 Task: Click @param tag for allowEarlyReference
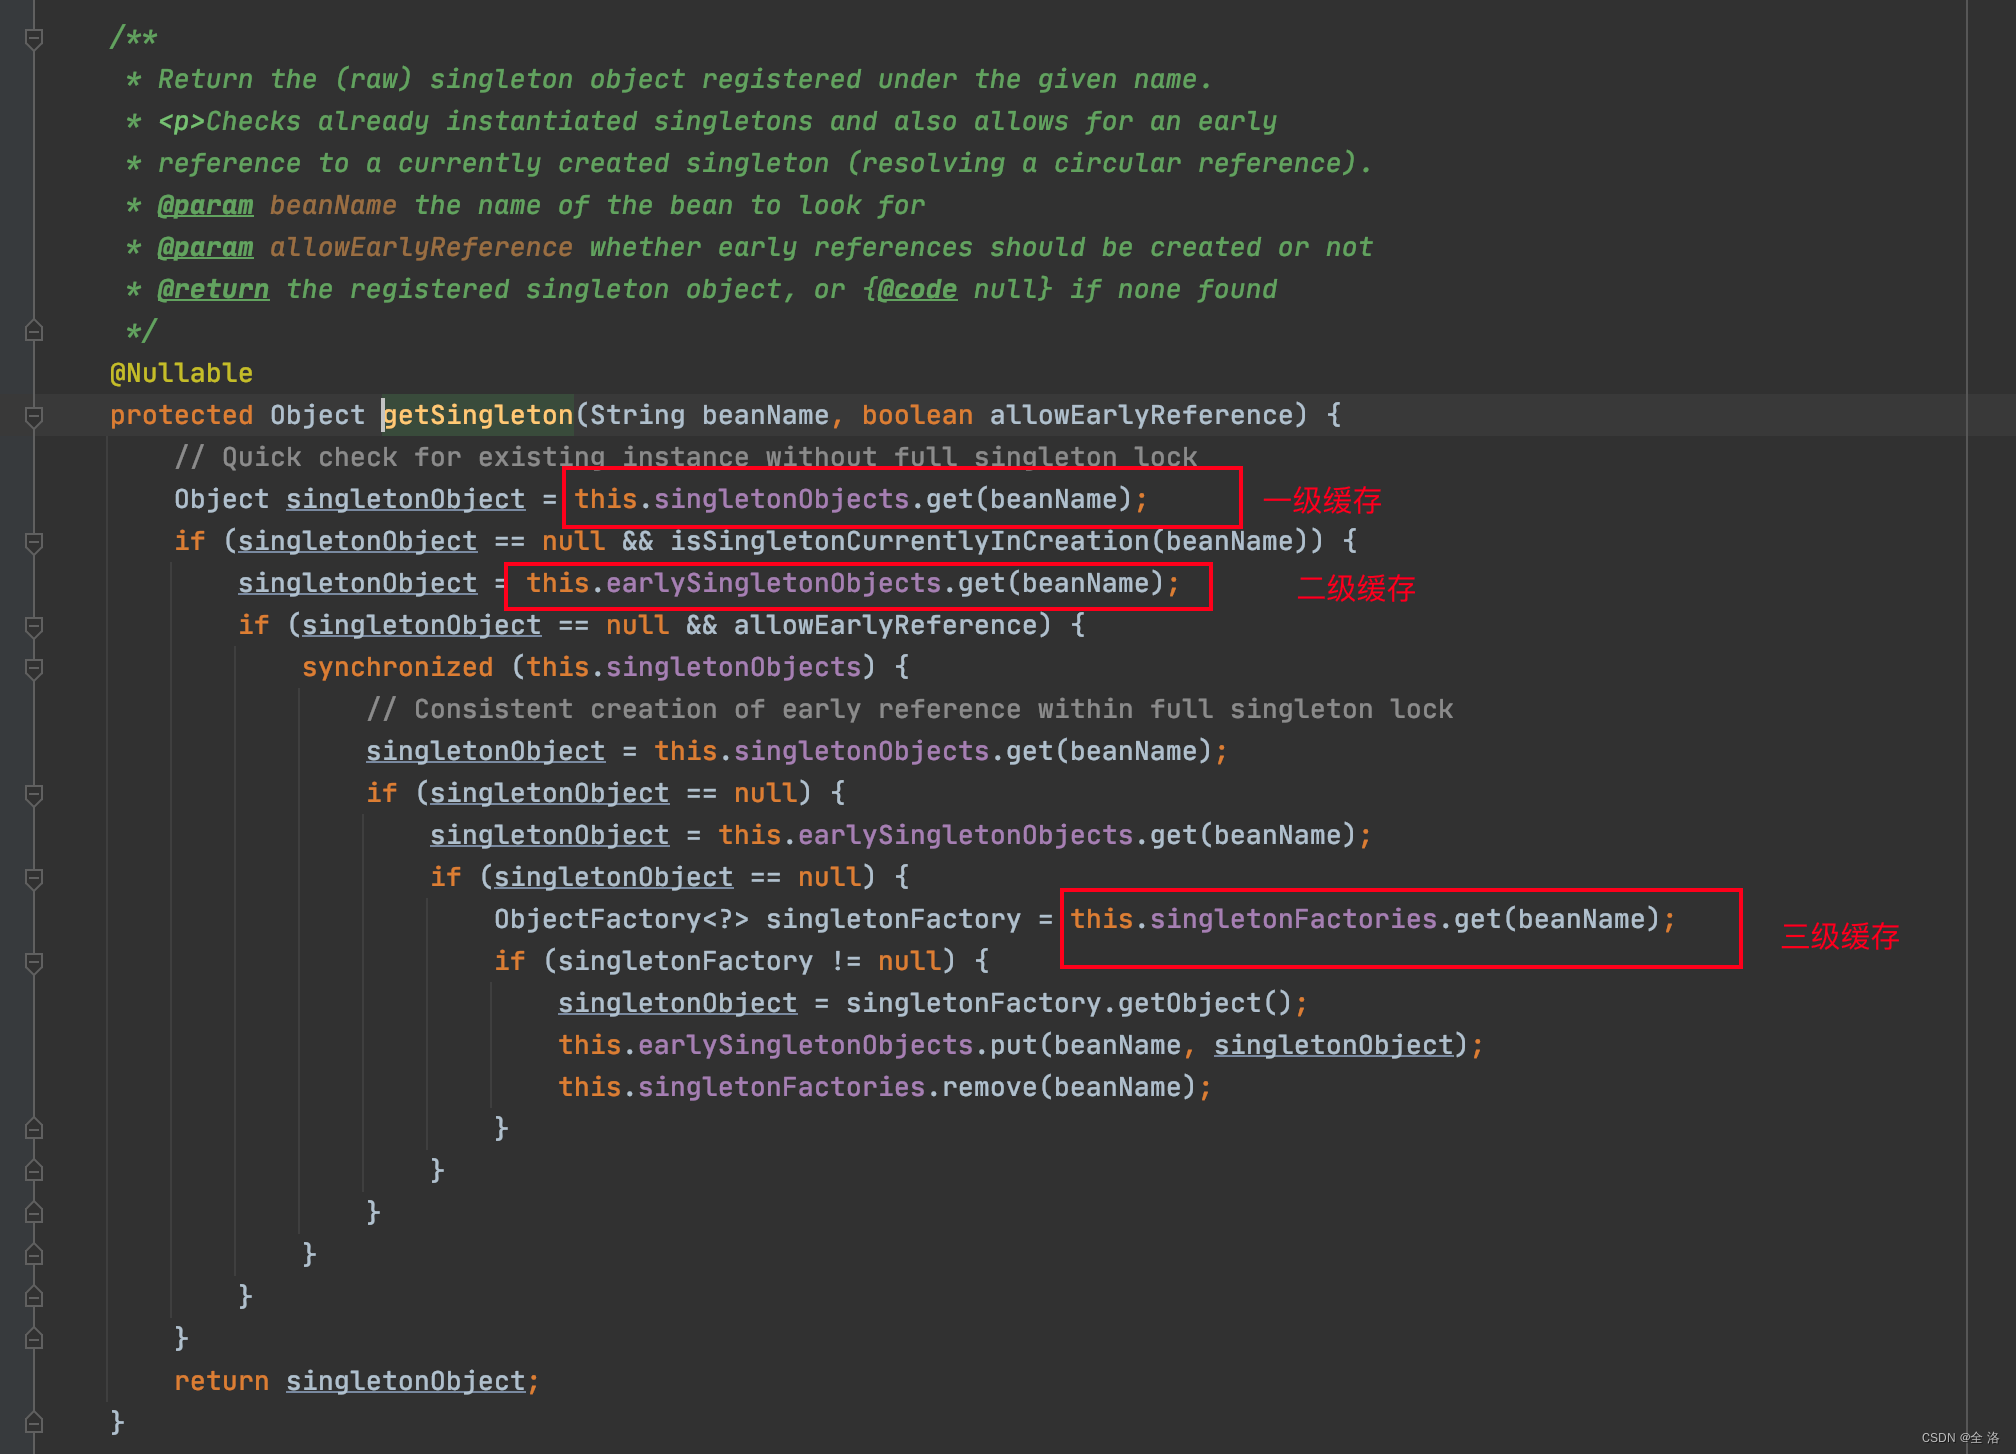pyautogui.click(x=205, y=247)
